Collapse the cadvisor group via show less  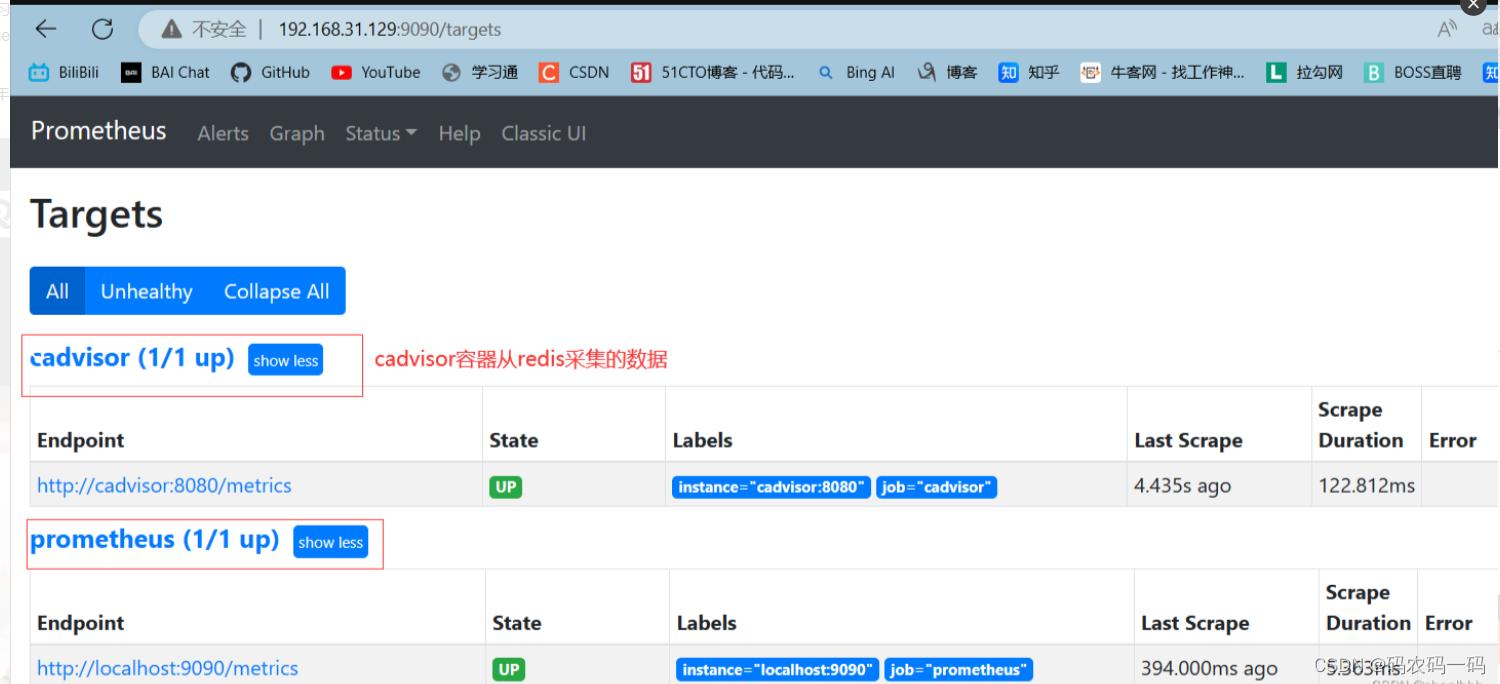(285, 359)
